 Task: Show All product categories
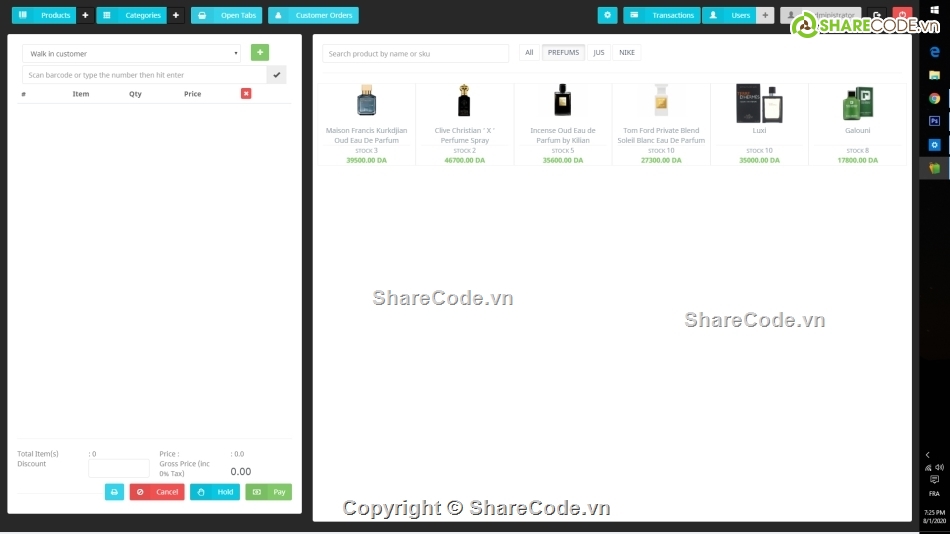point(529,53)
